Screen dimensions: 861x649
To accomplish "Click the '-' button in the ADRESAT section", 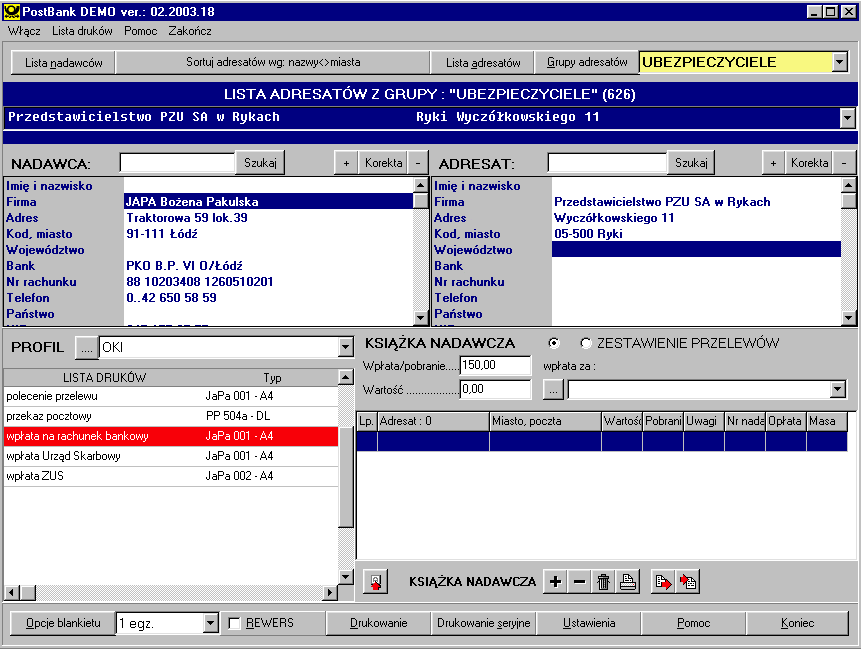I will (844, 163).
